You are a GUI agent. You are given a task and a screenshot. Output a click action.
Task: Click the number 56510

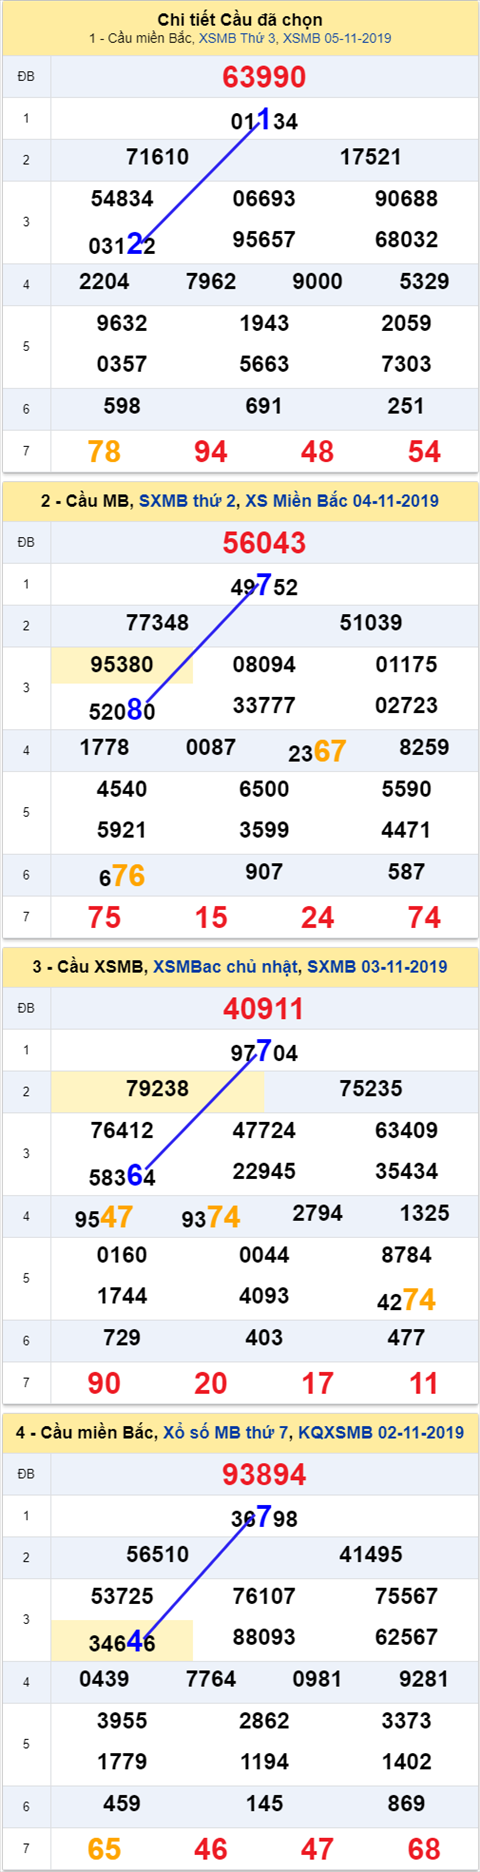(x=157, y=1555)
